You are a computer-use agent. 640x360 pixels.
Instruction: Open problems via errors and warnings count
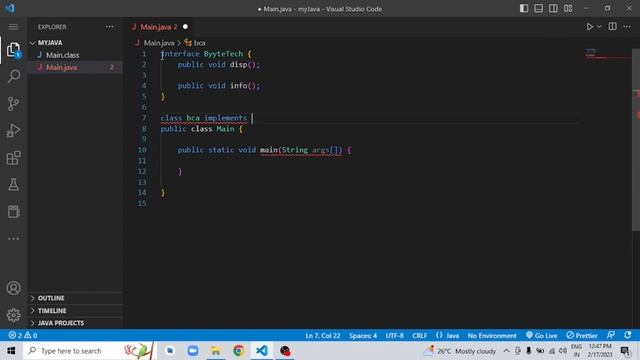click(23, 336)
